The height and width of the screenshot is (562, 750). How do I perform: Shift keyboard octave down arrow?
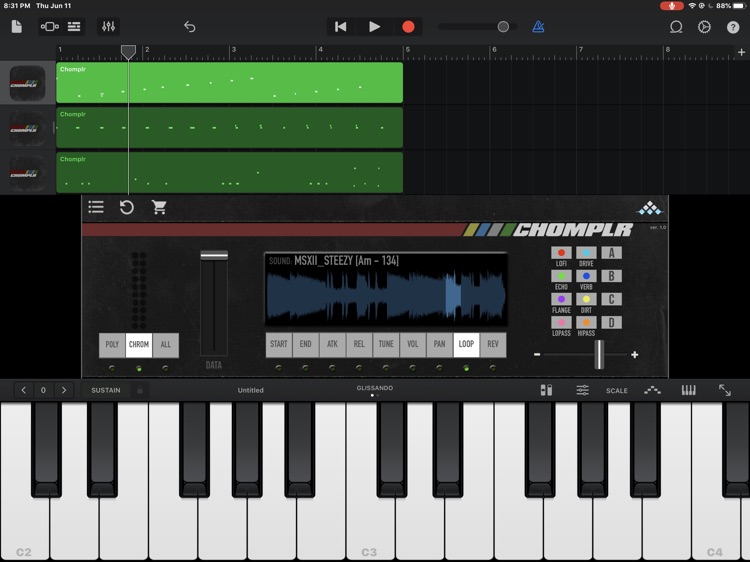point(23,390)
